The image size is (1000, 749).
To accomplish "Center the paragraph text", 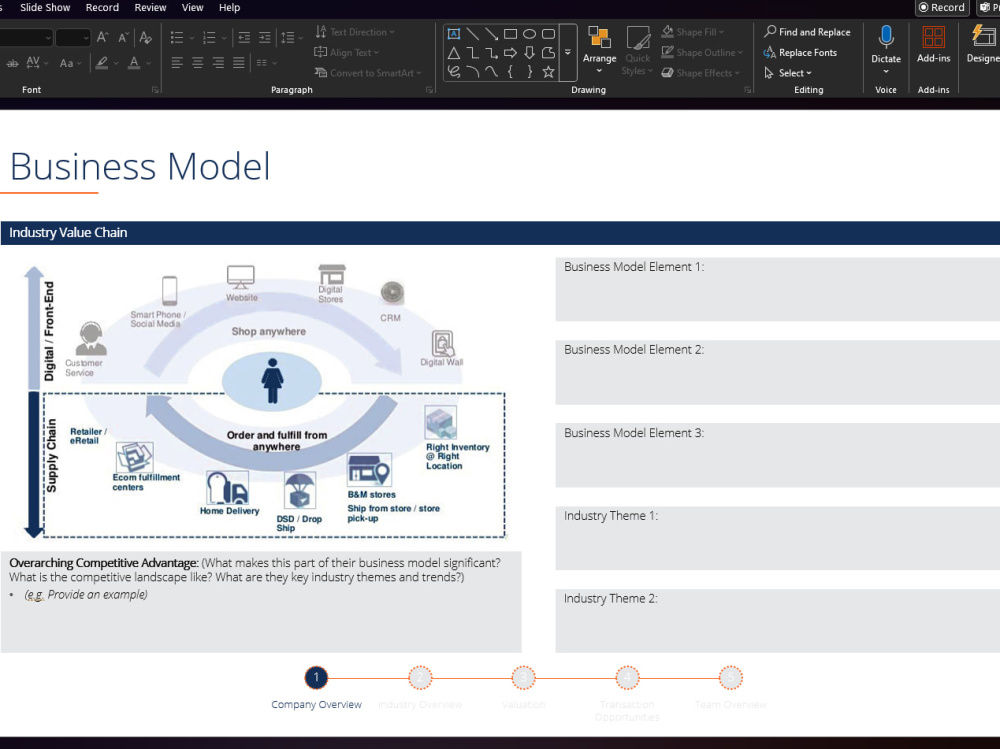I will pyautogui.click(x=198, y=63).
